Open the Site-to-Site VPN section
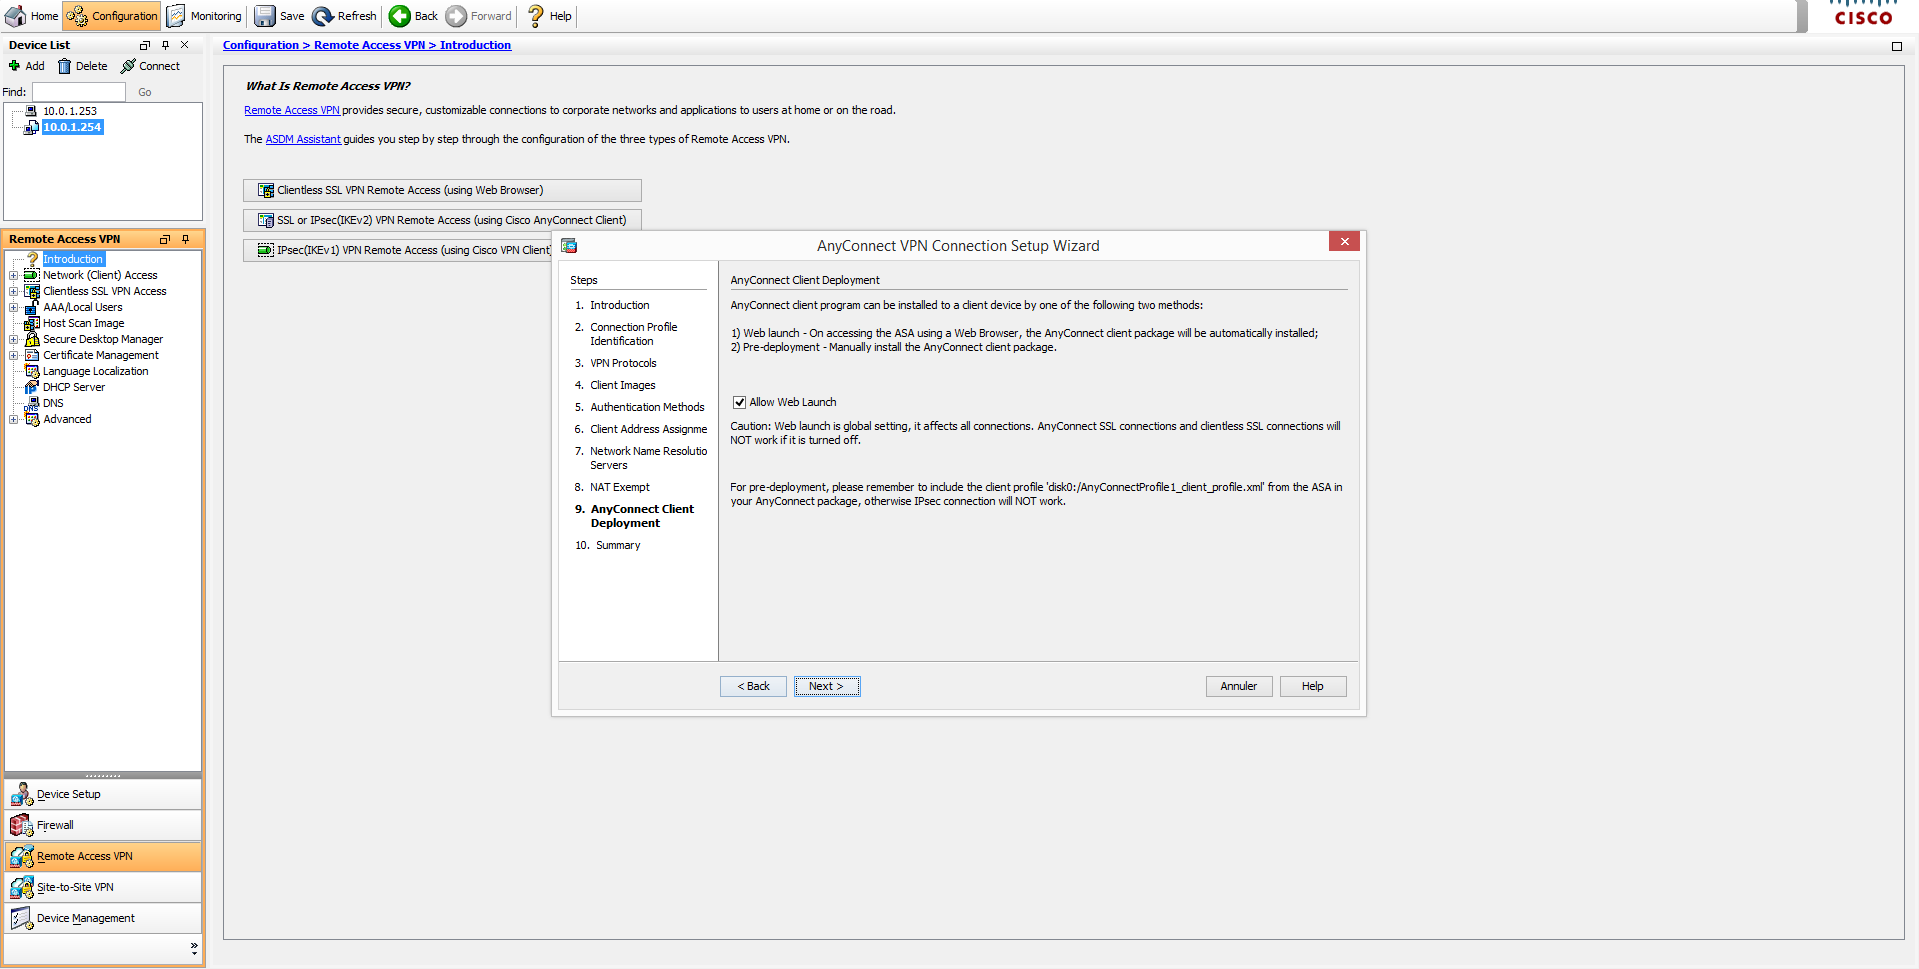The image size is (1919, 969). [x=103, y=887]
